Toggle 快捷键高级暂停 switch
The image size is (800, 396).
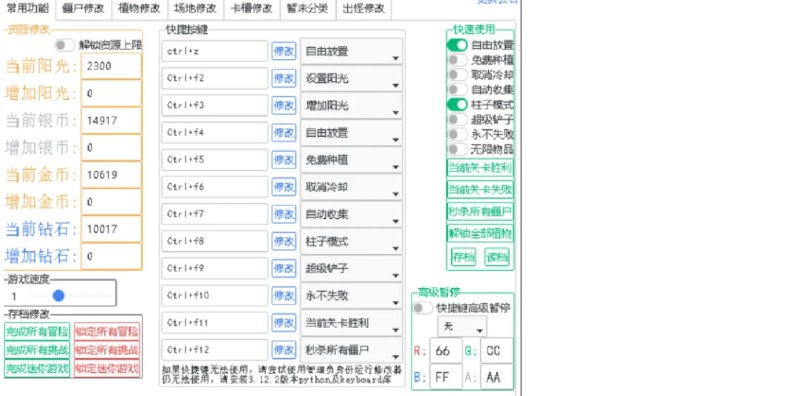[x=422, y=308]
